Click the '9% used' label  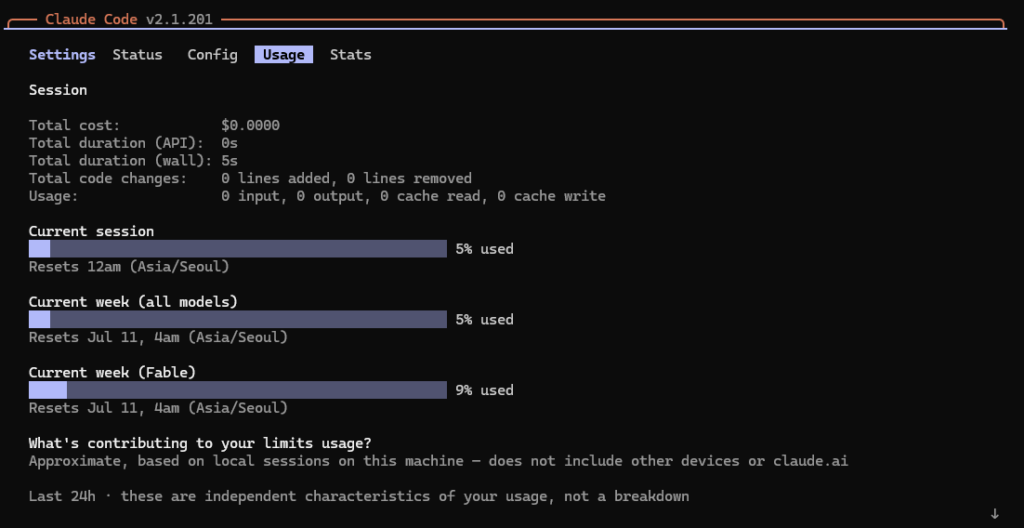(485, 390)
